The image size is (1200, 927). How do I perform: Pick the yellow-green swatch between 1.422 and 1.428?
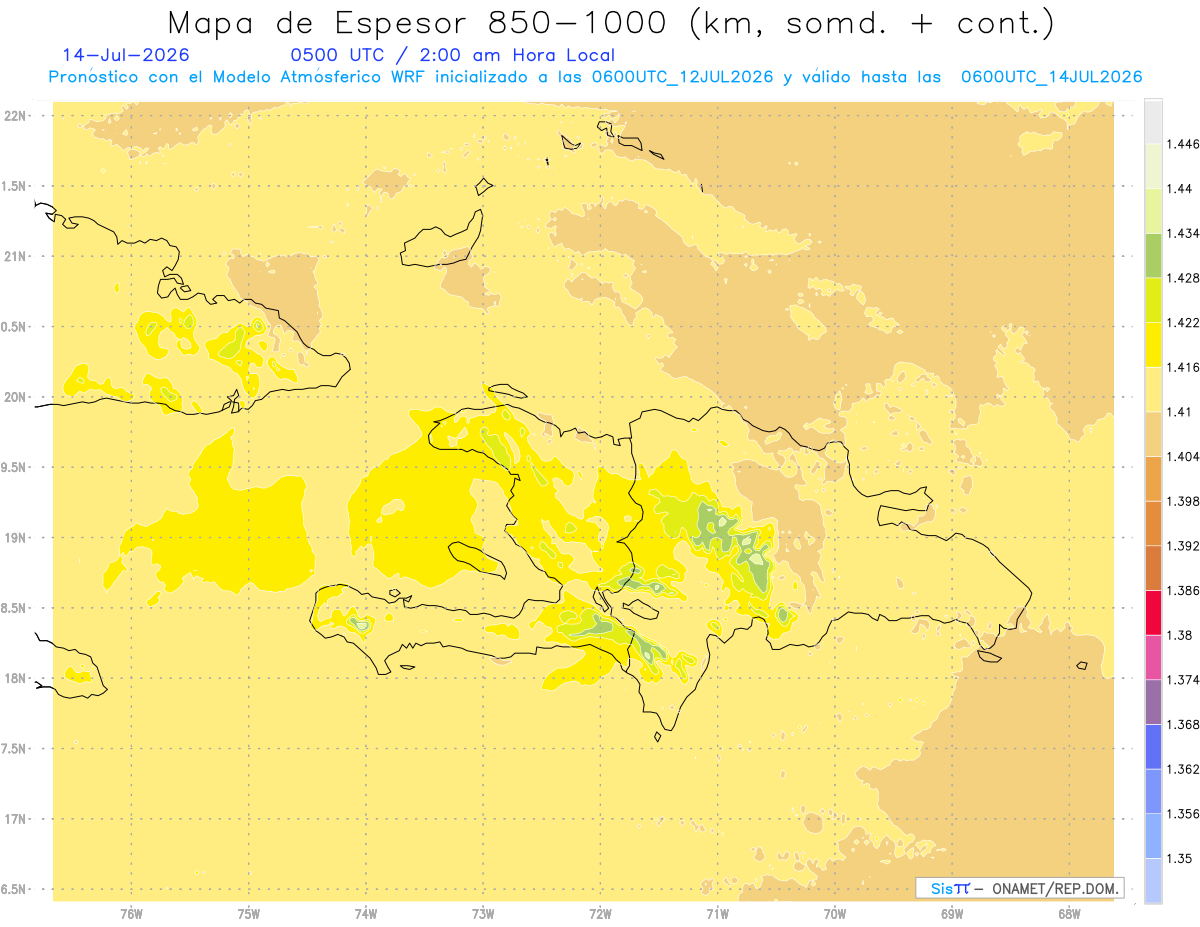coord(1153,300)
